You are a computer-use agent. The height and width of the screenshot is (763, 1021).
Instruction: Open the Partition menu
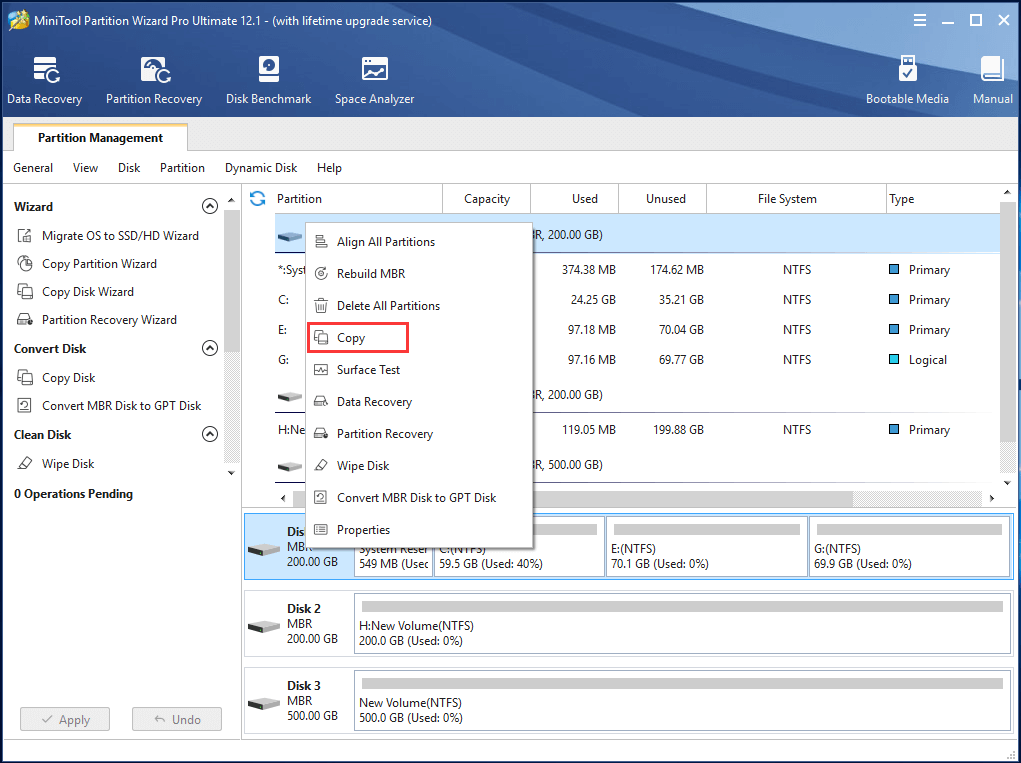[182, 168]
